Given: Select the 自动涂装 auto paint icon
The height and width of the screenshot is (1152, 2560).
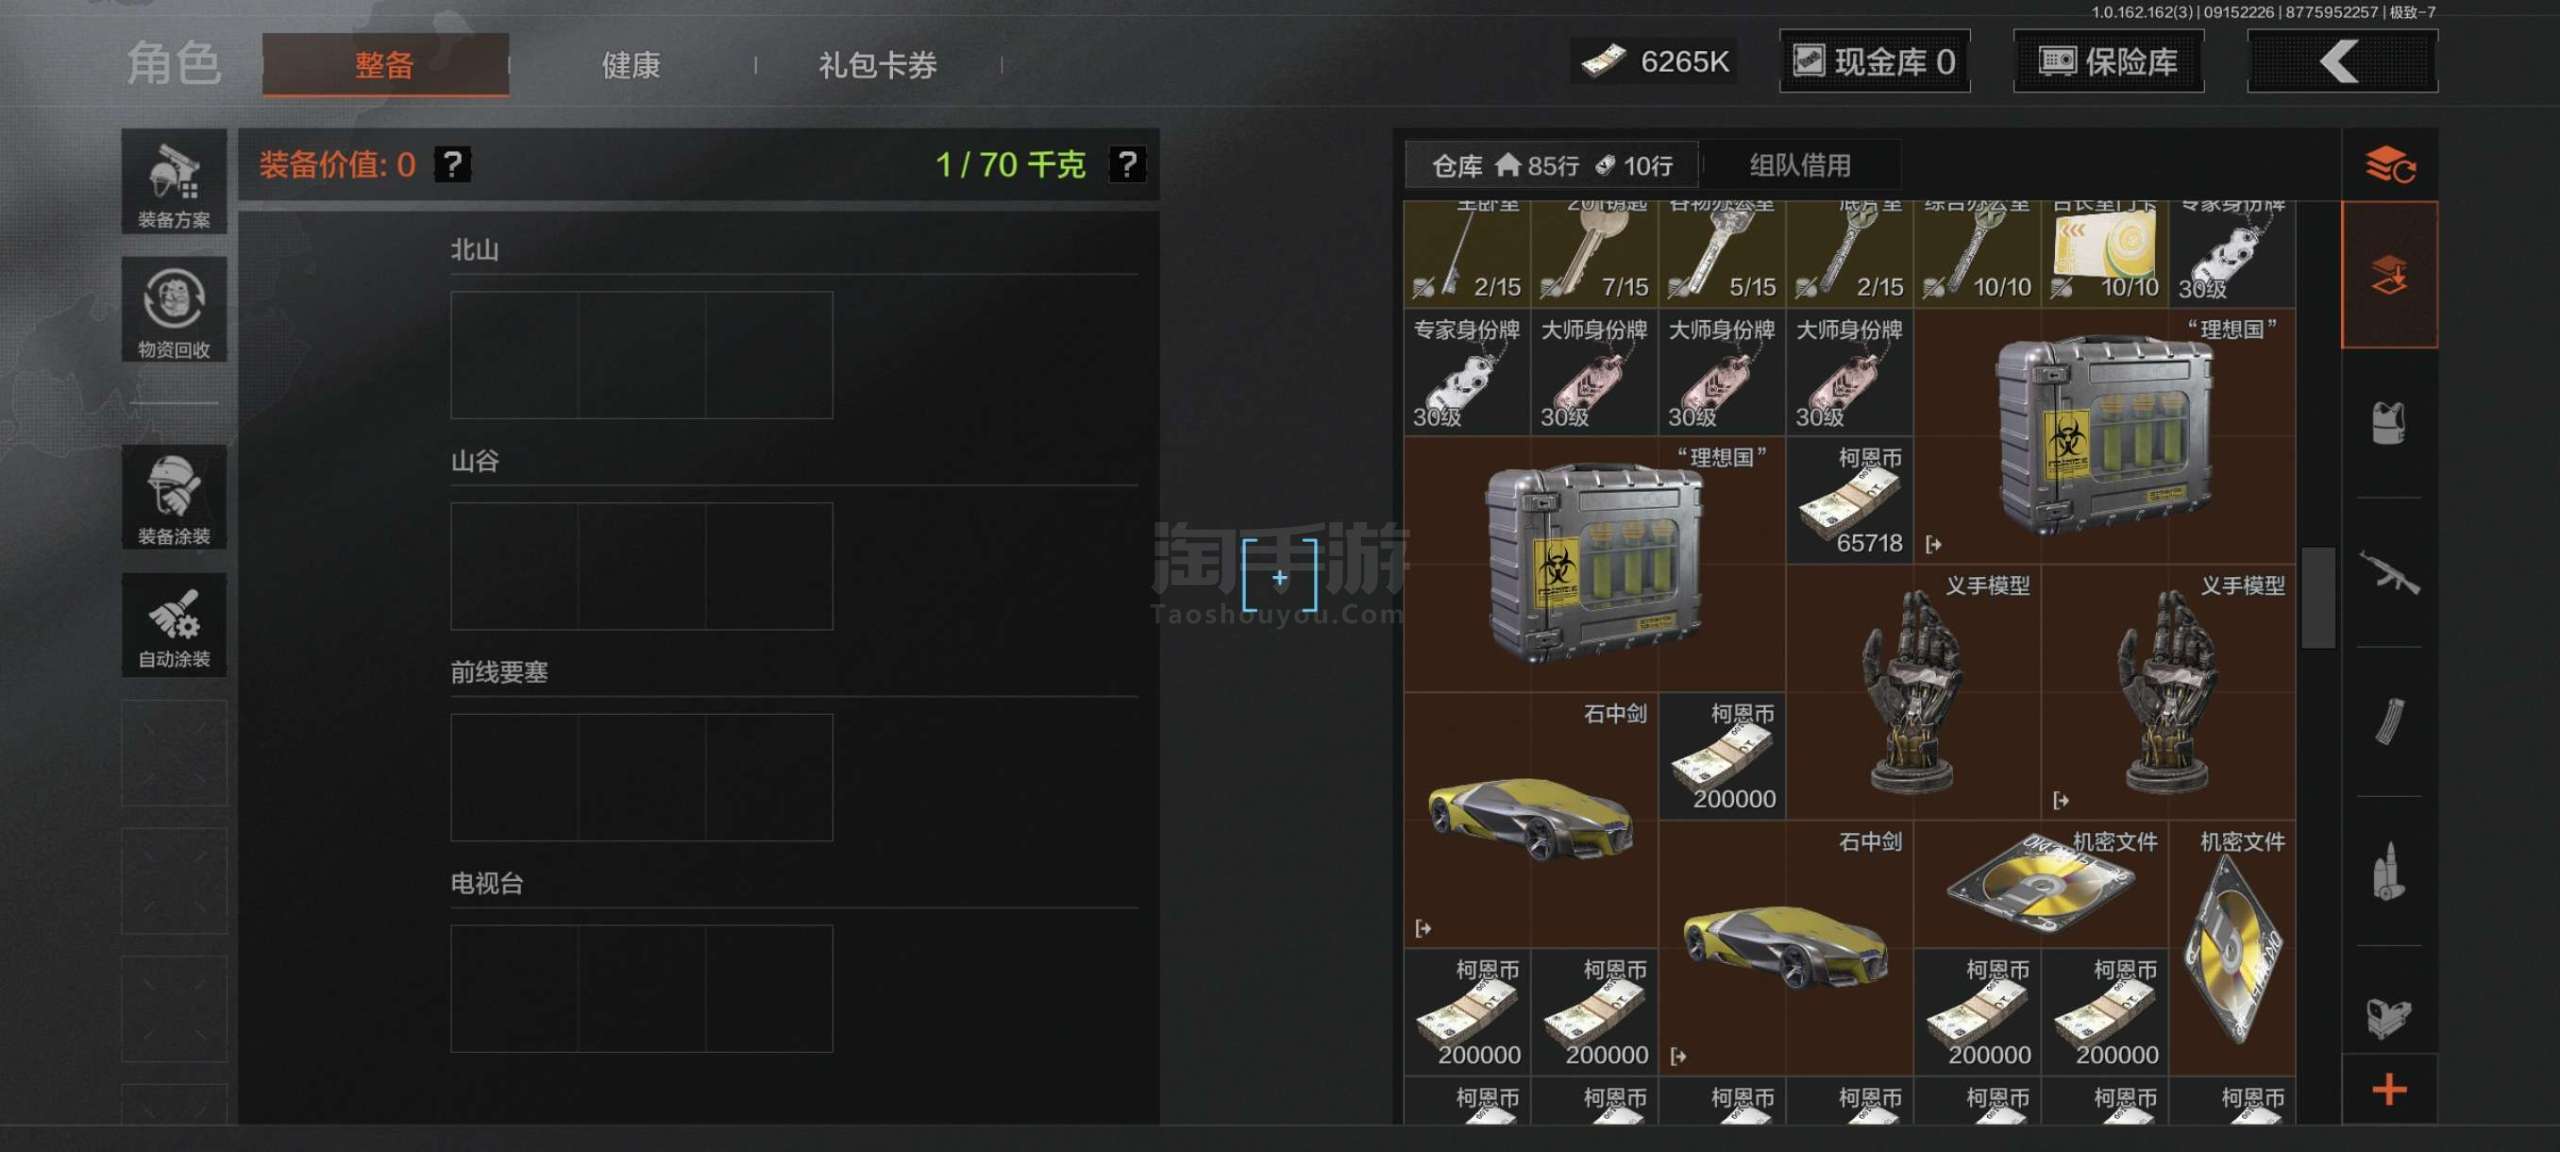Looking at the screenshot, I should (174, 625).
